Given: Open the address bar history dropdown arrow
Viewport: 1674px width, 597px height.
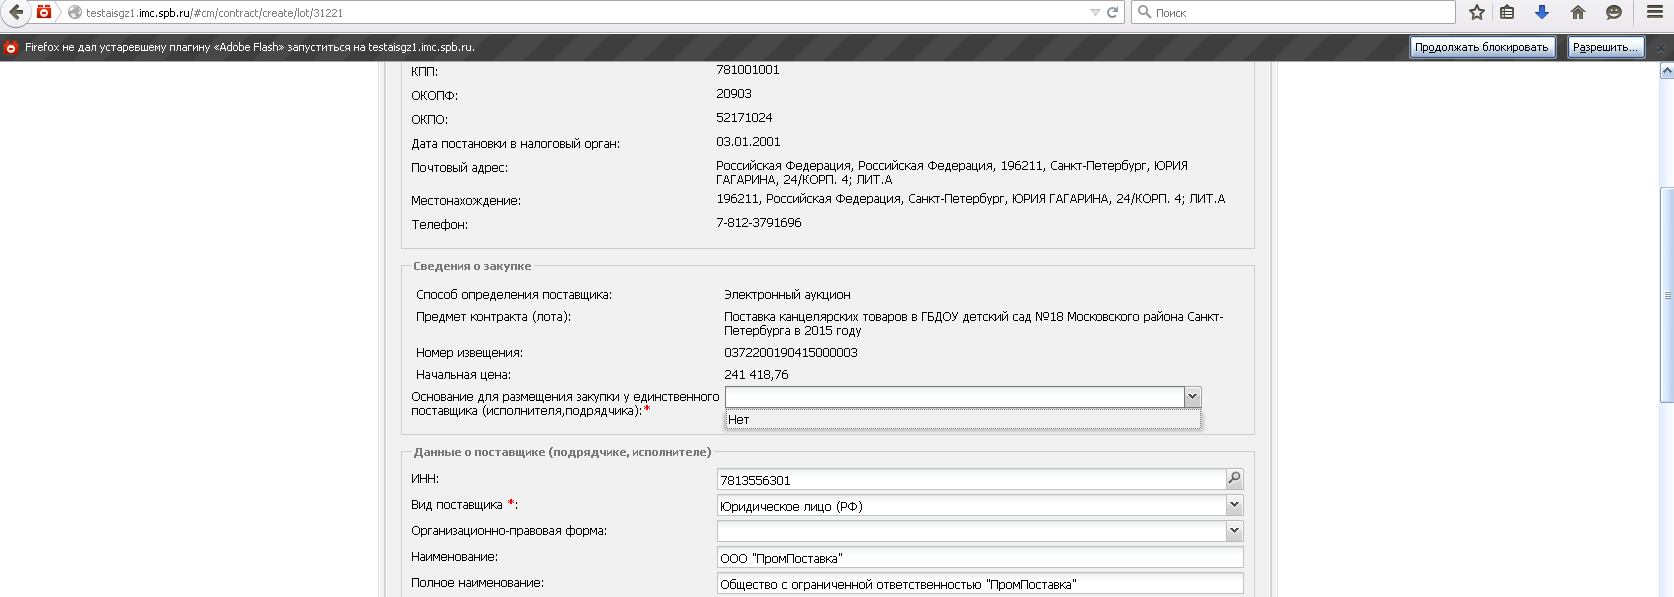Looking at the screenshot, I should pos(1095,13).
